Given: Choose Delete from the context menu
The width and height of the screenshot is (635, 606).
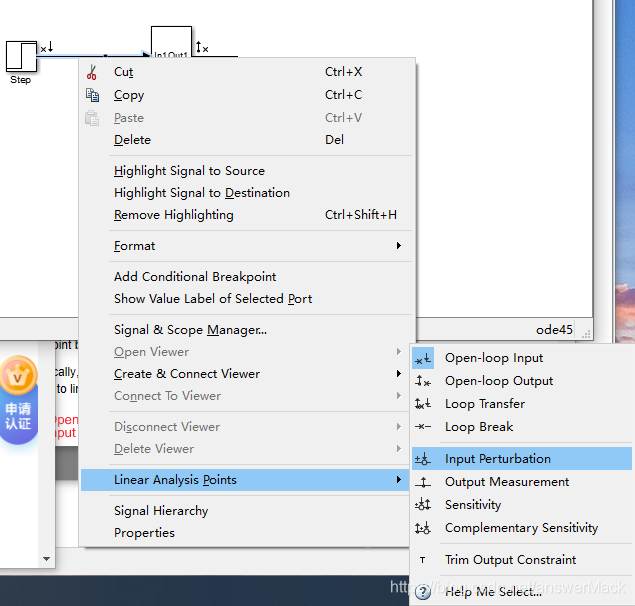Looking at the screenshot, I should click(x=248, y=140).
